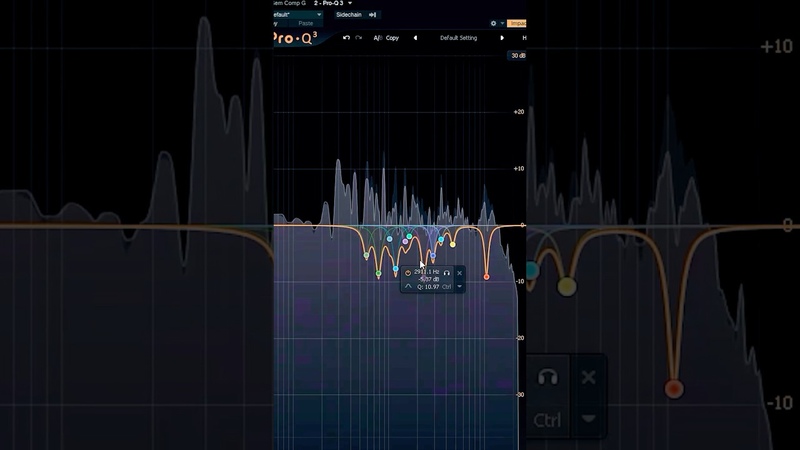Viewport: 800px width, 450px height.
Task: Select the yellow EQ band node
Action: click(x=453, y=245)
